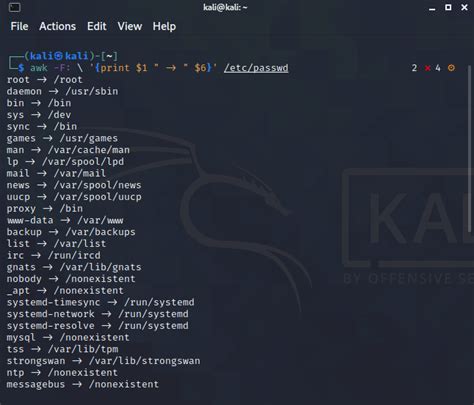Click the 'games → /usr/games' line
Screen dimensions: 474x405
(x=62, y=138)
